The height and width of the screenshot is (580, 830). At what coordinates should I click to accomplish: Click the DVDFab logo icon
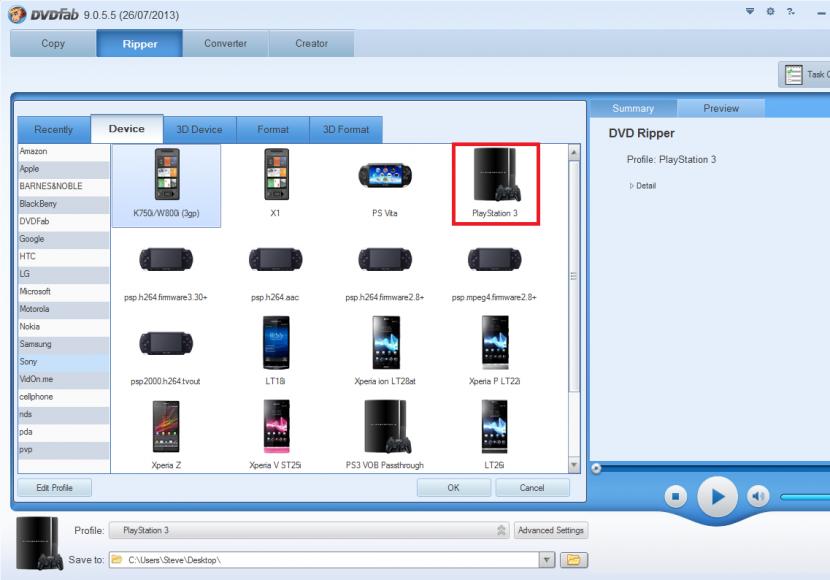coord(17,14)
